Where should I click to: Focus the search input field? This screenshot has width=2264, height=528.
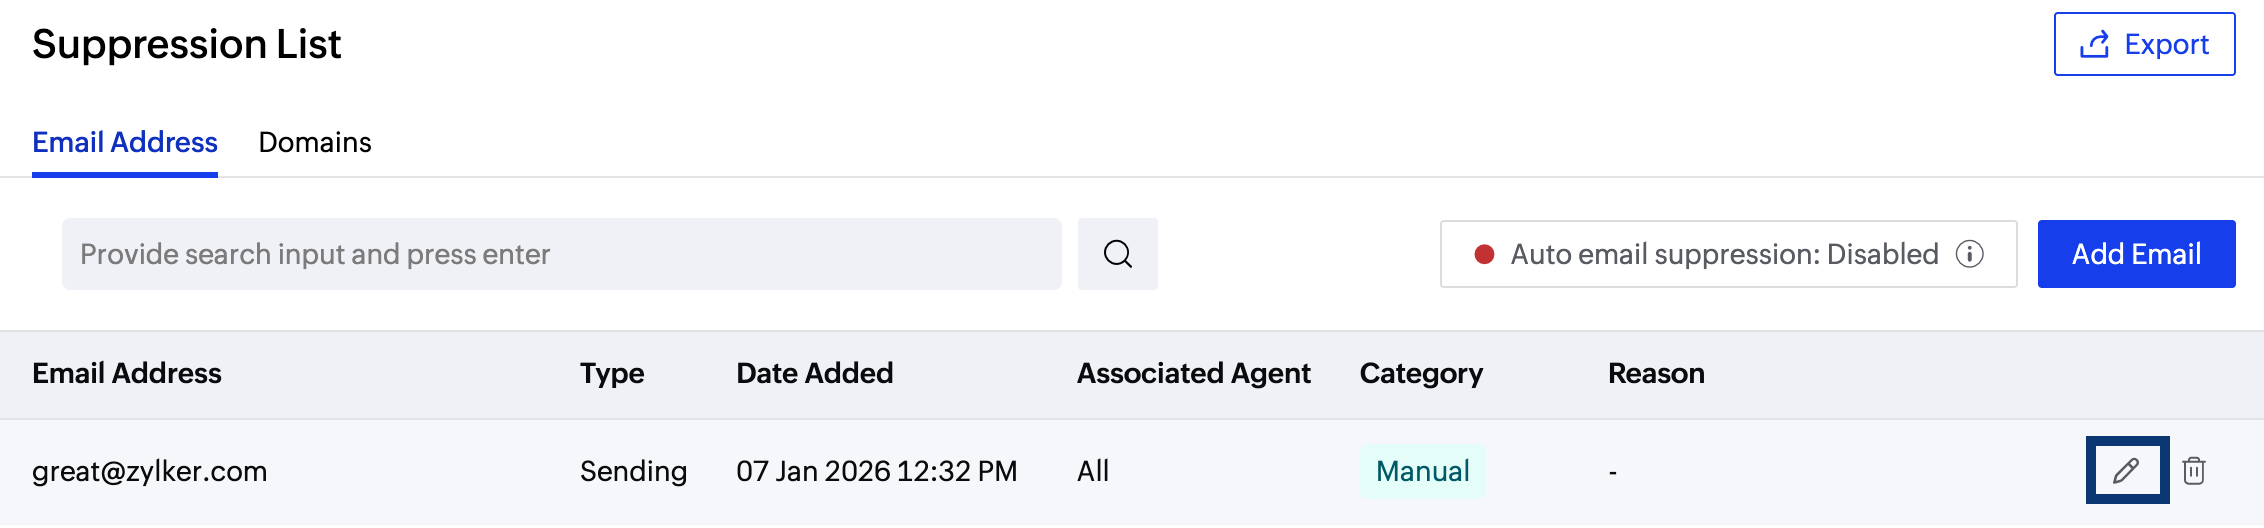[x=560, y=254]
